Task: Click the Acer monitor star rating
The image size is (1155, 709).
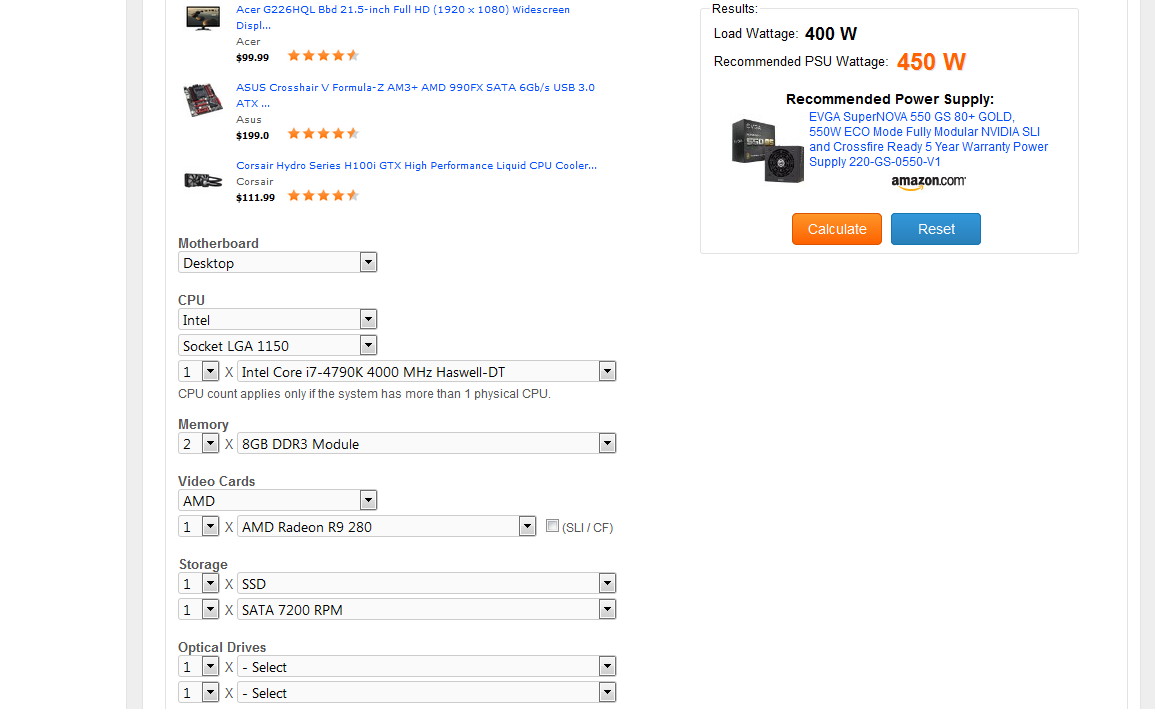Action: pos(323,56)
